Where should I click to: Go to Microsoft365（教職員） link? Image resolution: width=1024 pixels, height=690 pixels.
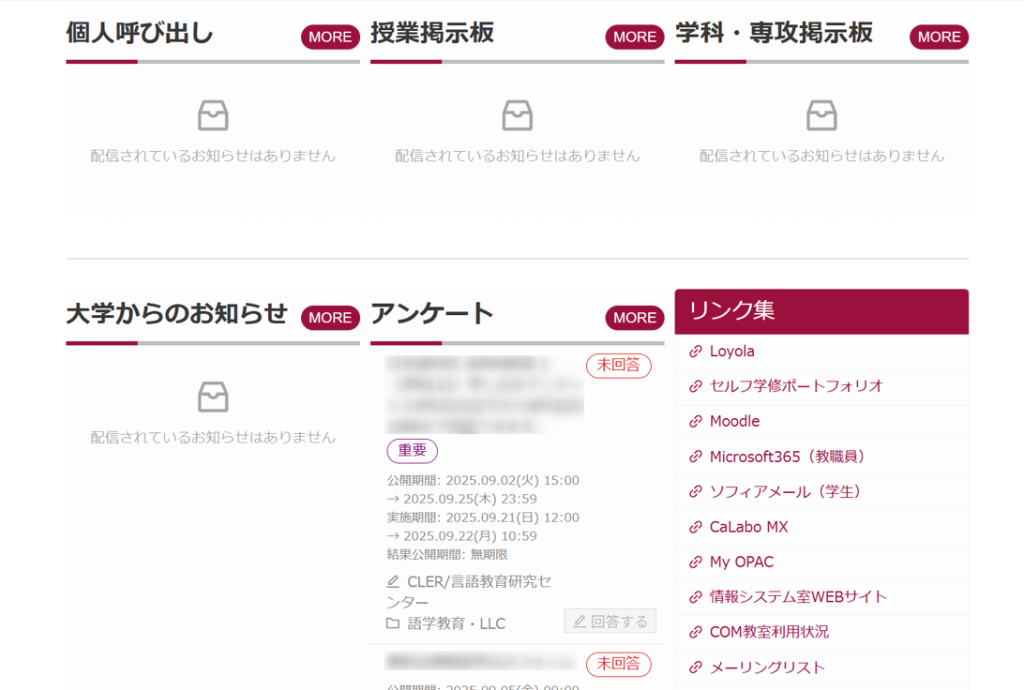coord(786,457)
